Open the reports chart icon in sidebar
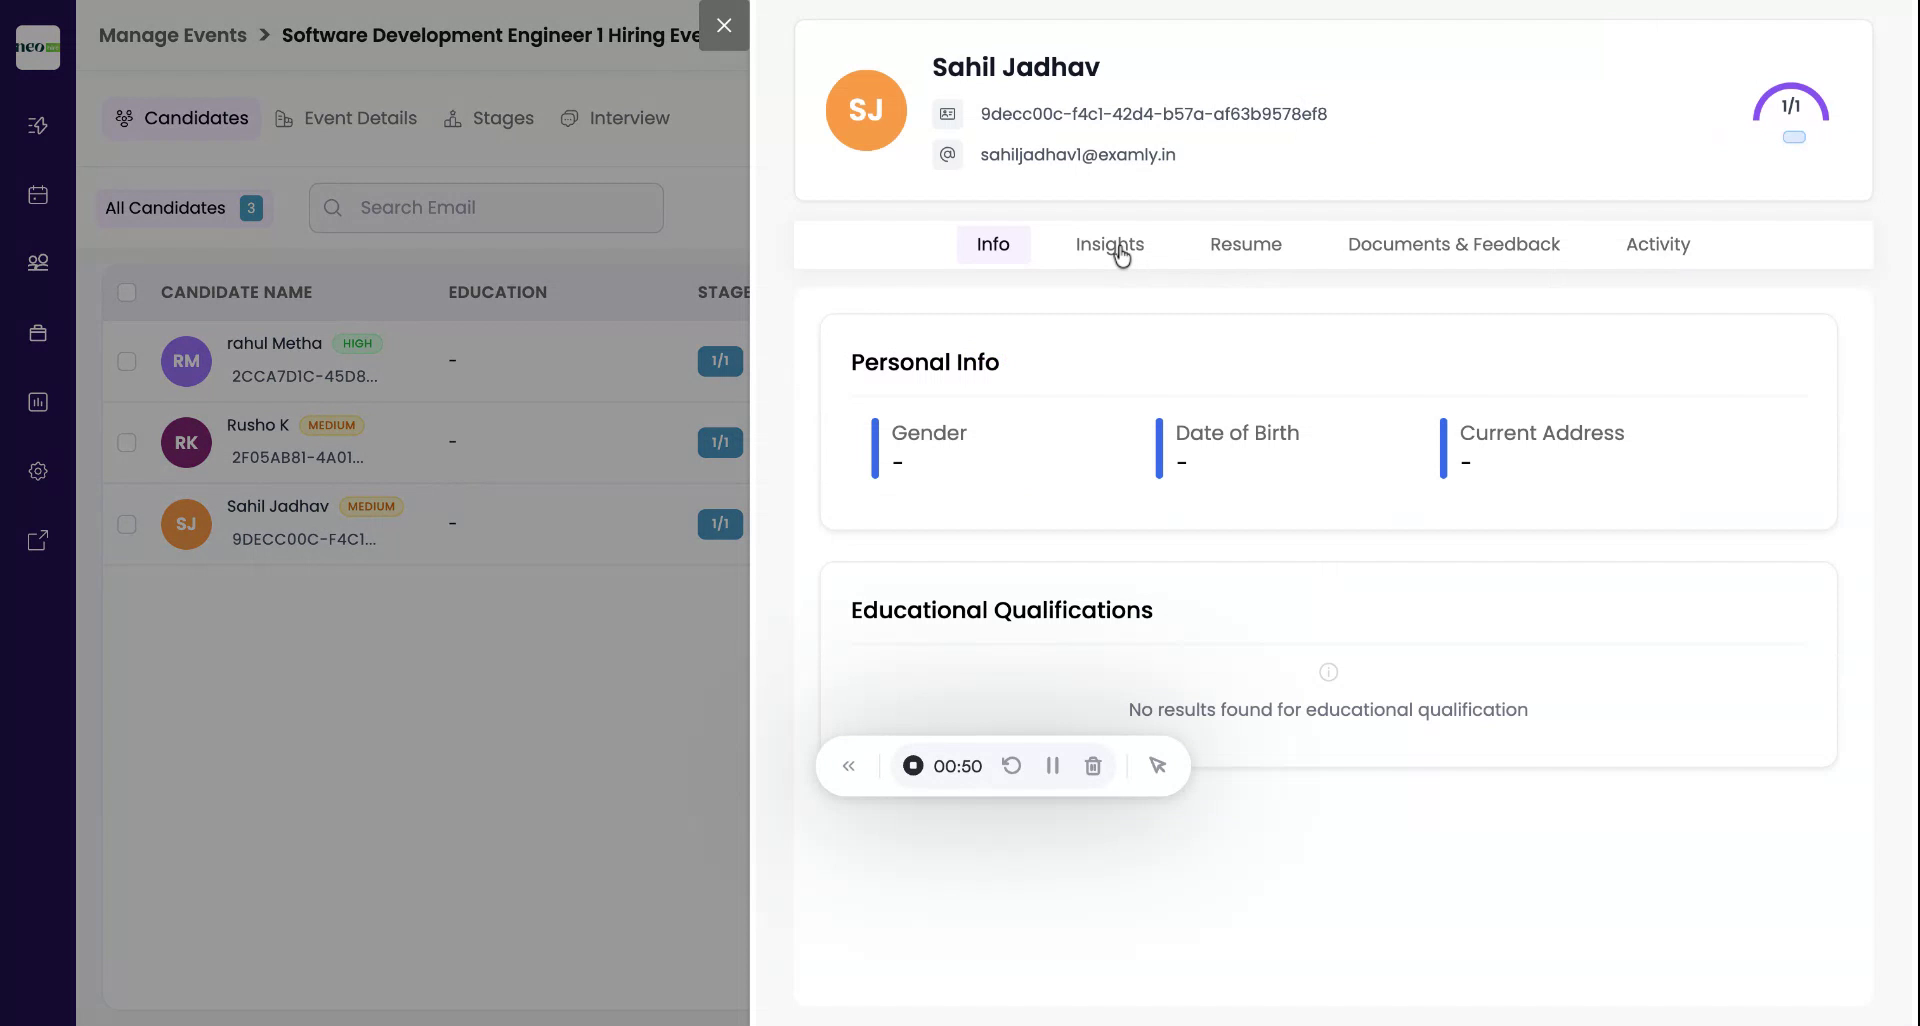Image resolution: width=1920 pixels, height=1026 pixels. [37, 401]
